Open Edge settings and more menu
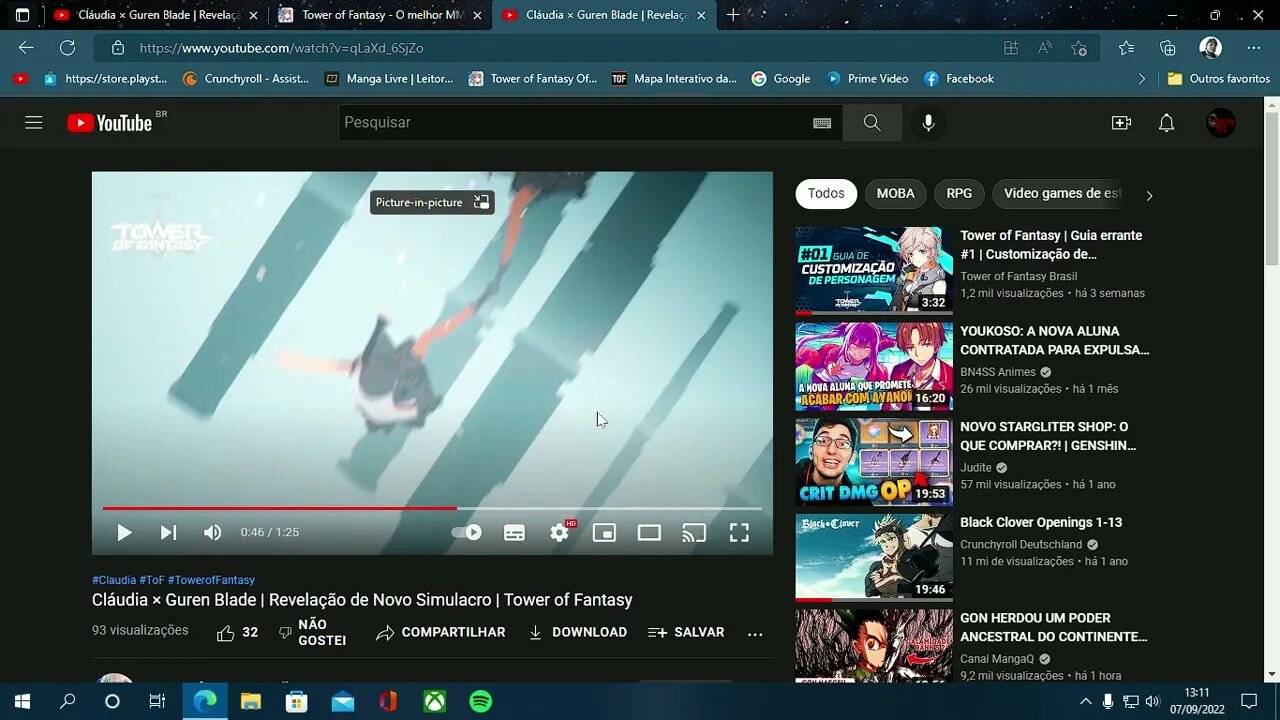The width and height of the screenshot is (1280, 720). click(x=1254, y=47)
